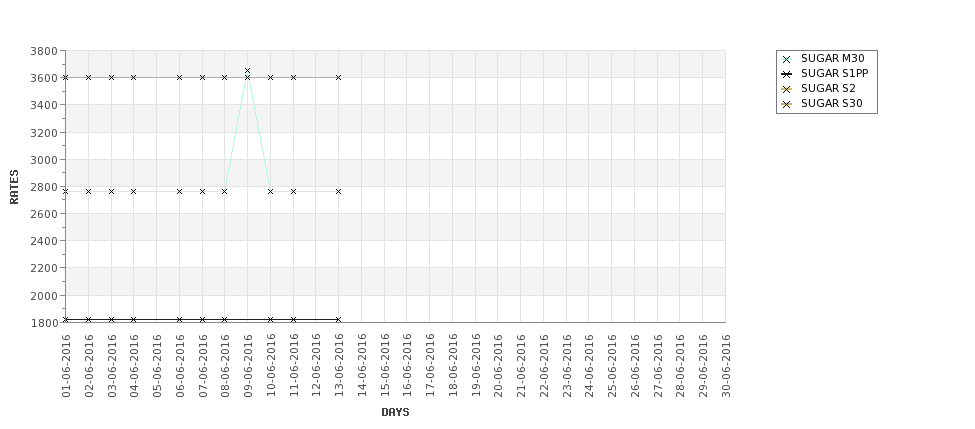This screenshot has height=429, width=975.
Task: Click the 11-06-2016 date label
Action: coord(293,366)
